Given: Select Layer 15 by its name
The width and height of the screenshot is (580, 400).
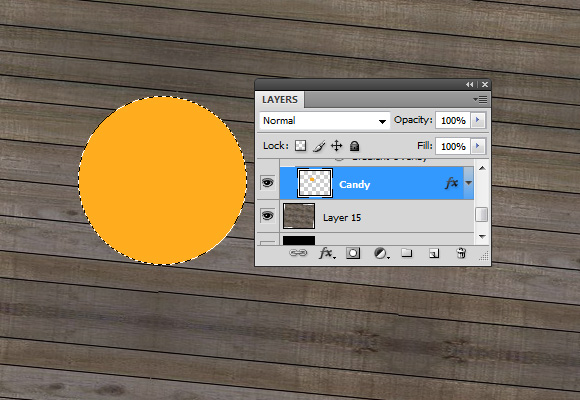Looking at the screenshot, I should (342, 218).
